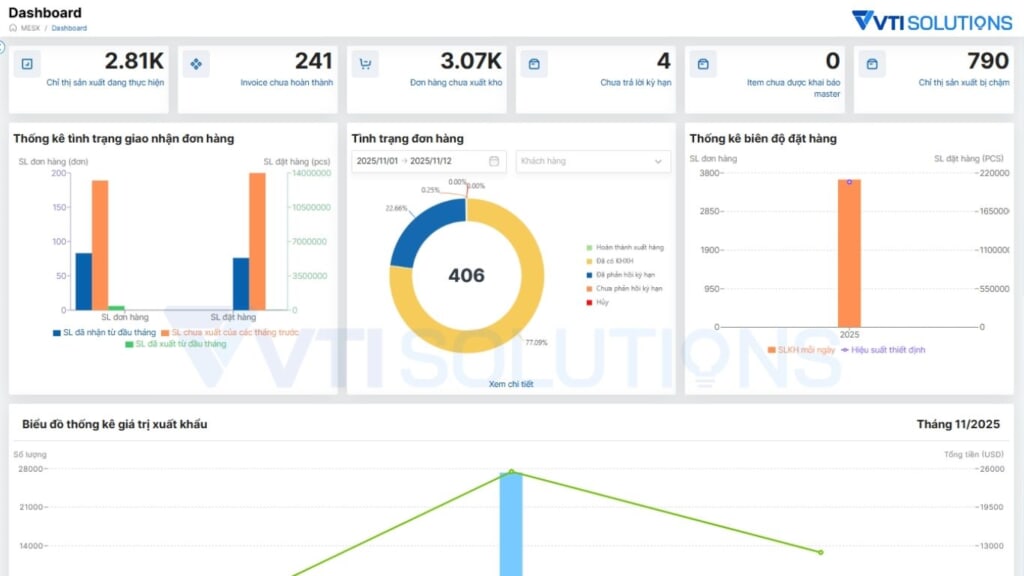Click the invoice icon beside 241

[196, 64]
